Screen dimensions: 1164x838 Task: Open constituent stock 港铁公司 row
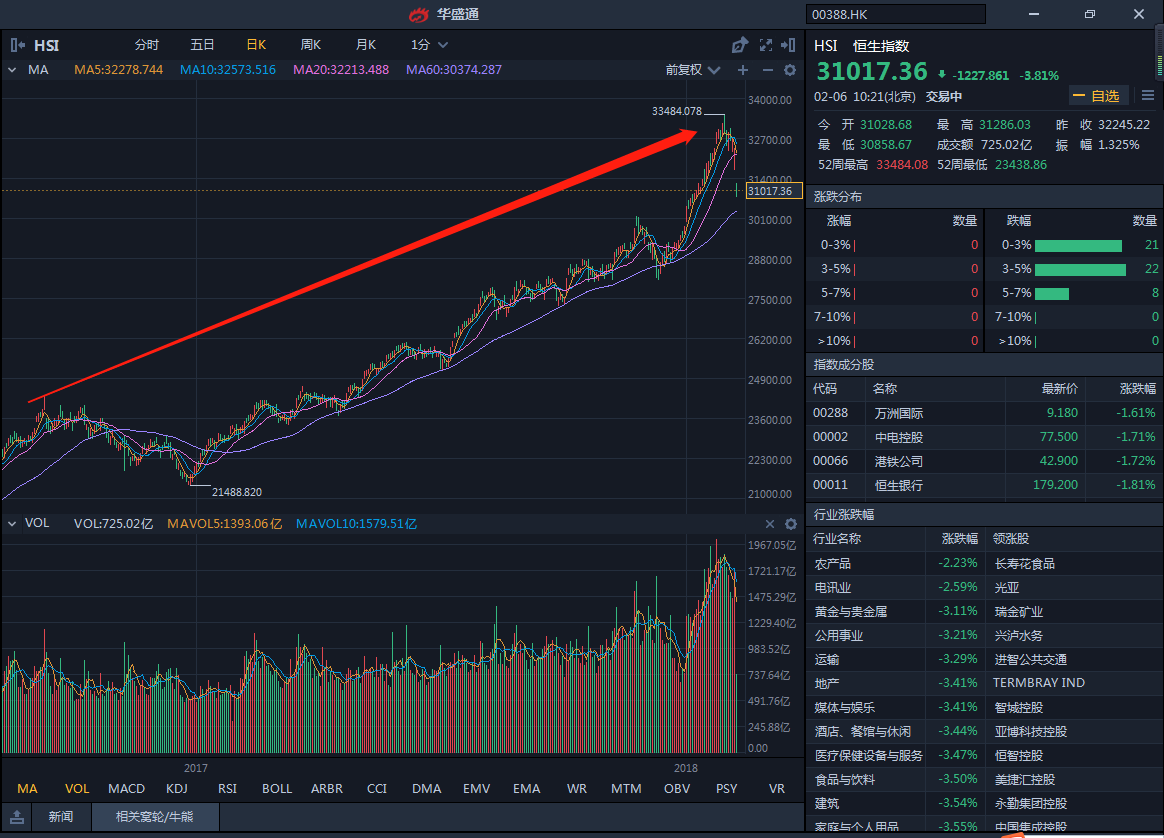[x=984, y=461]
